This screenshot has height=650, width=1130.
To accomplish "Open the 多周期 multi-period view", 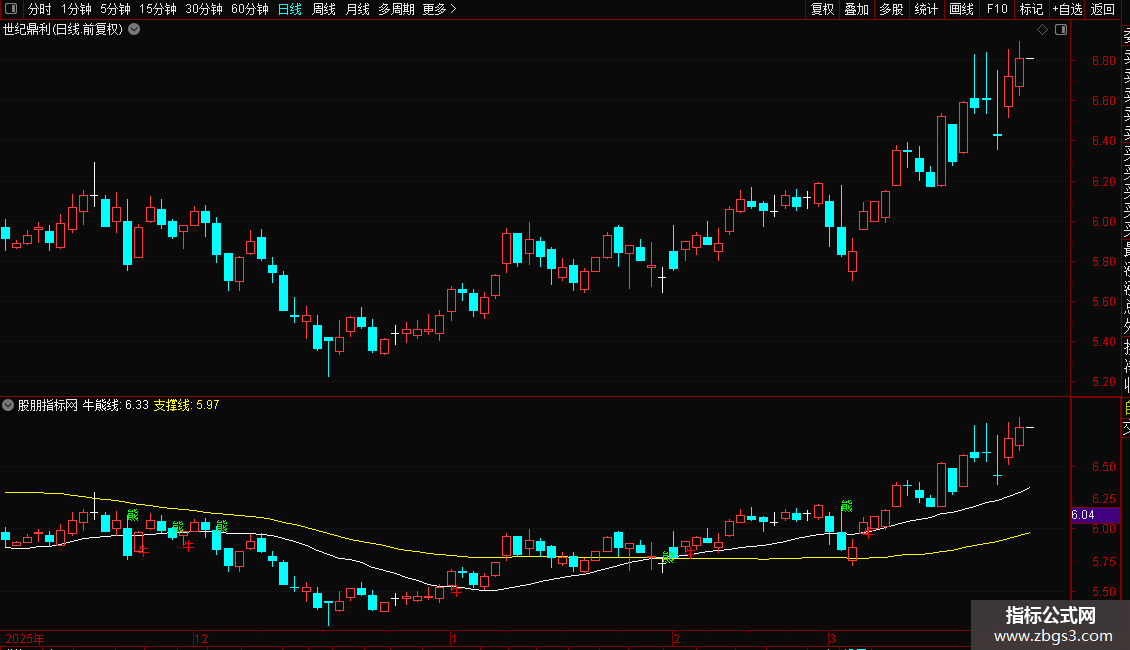I will point(396,9).
